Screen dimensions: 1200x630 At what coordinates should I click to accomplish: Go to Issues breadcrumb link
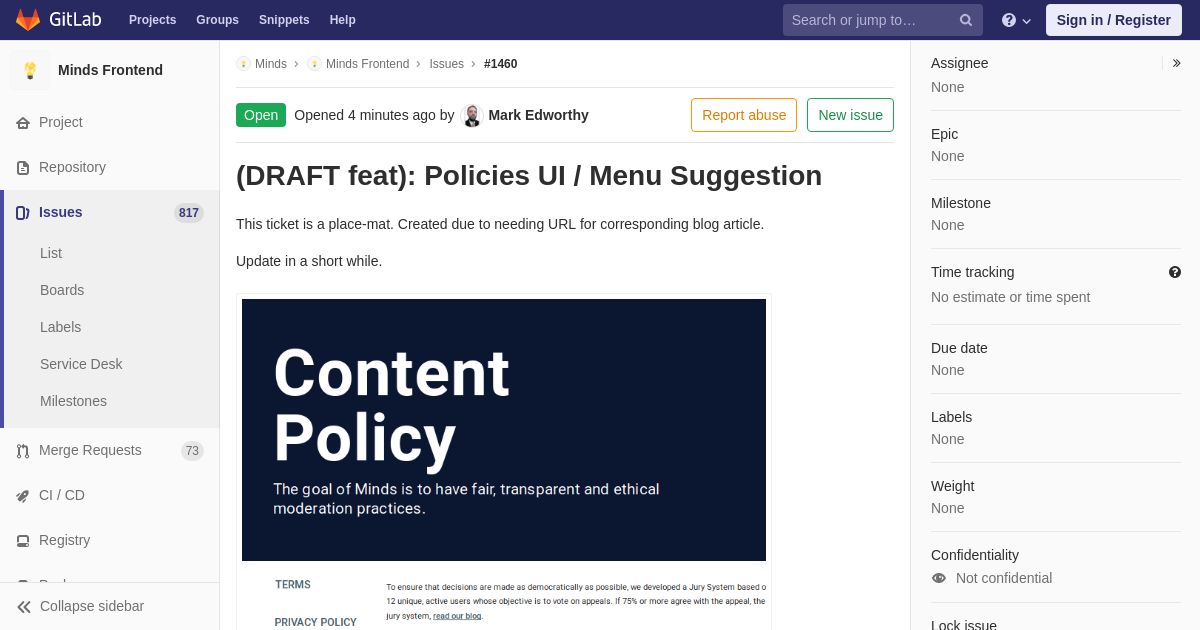click(x=446, y=64)
